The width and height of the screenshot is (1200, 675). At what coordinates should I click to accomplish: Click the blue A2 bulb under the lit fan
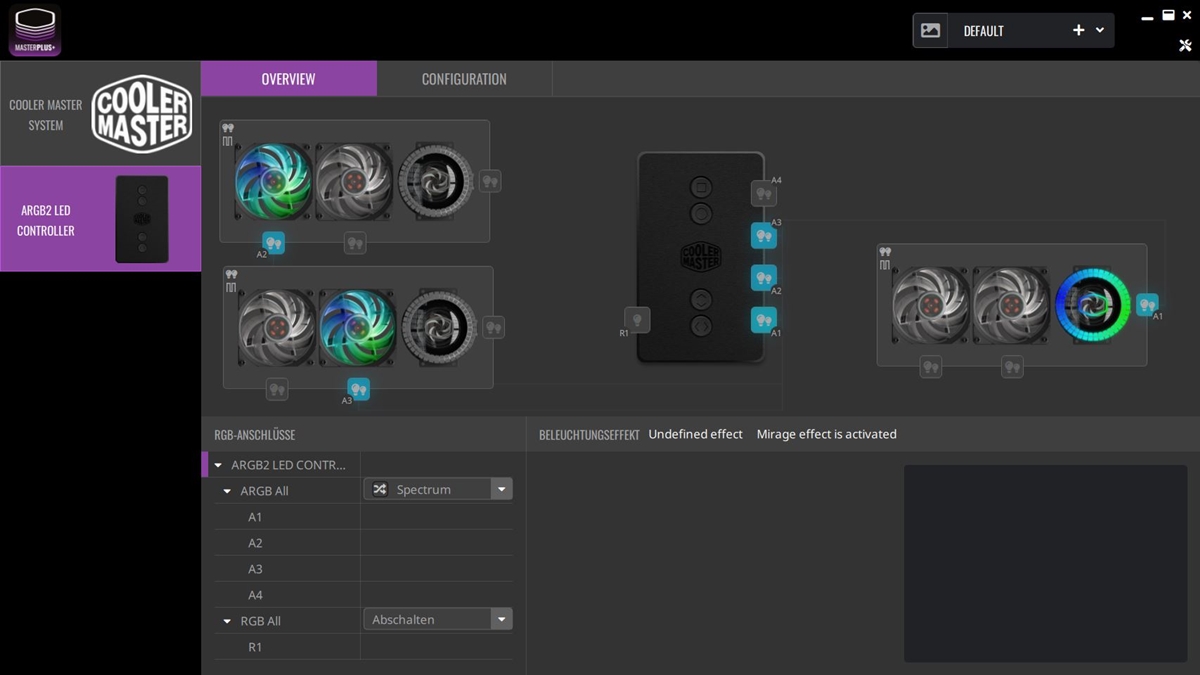click(x=273, y=242)
